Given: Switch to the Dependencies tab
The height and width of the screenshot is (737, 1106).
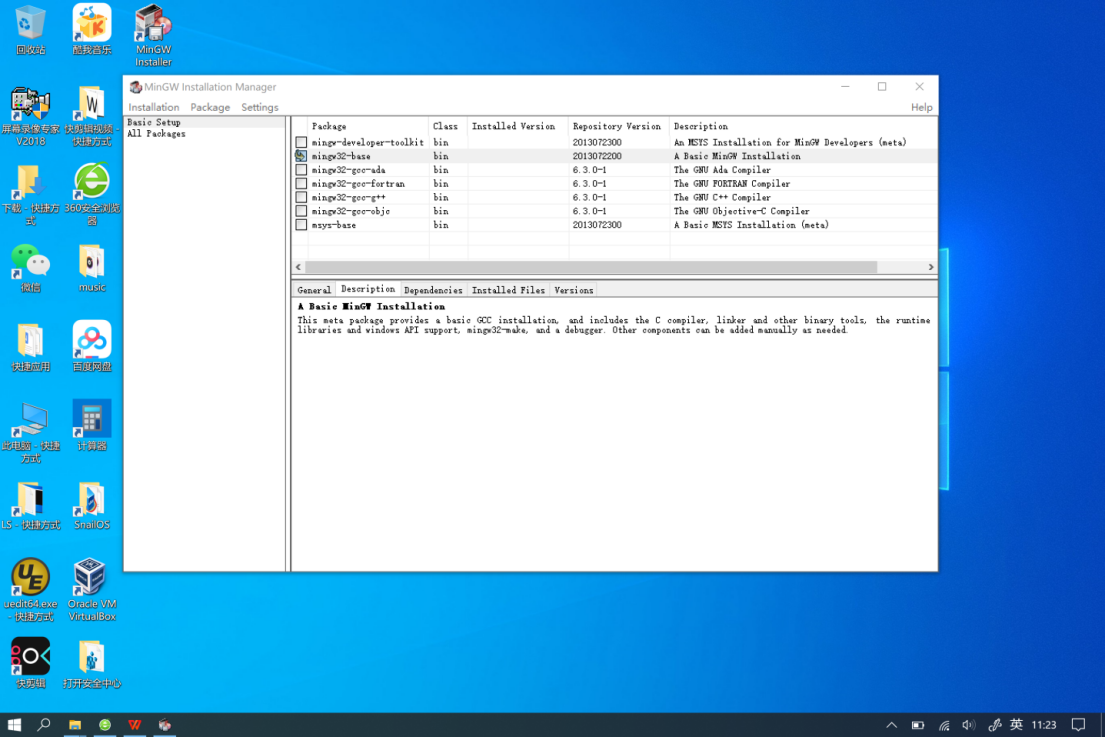Looking at the screenshot, I should pyautogui.click(x=433, y=290).
